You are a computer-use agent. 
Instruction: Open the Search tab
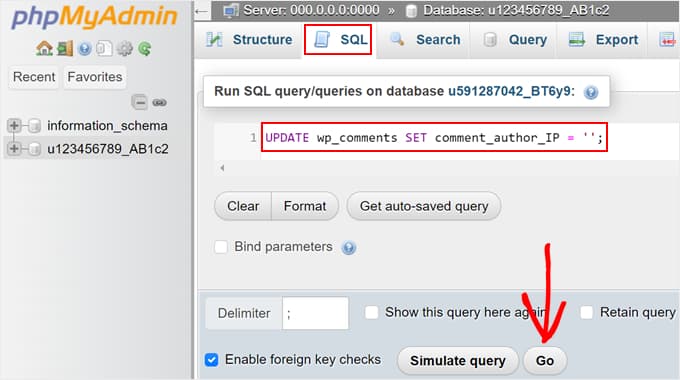click(424, 40)
